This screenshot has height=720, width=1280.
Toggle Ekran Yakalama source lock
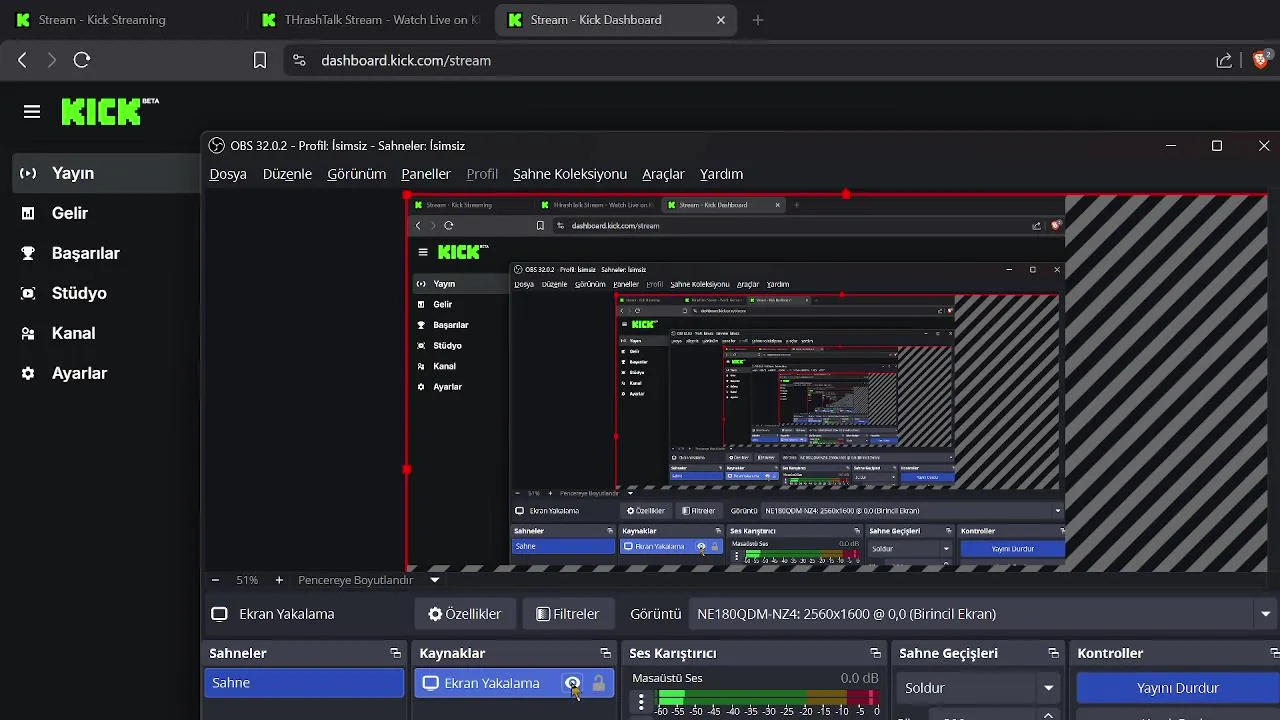tap(598, 683)
